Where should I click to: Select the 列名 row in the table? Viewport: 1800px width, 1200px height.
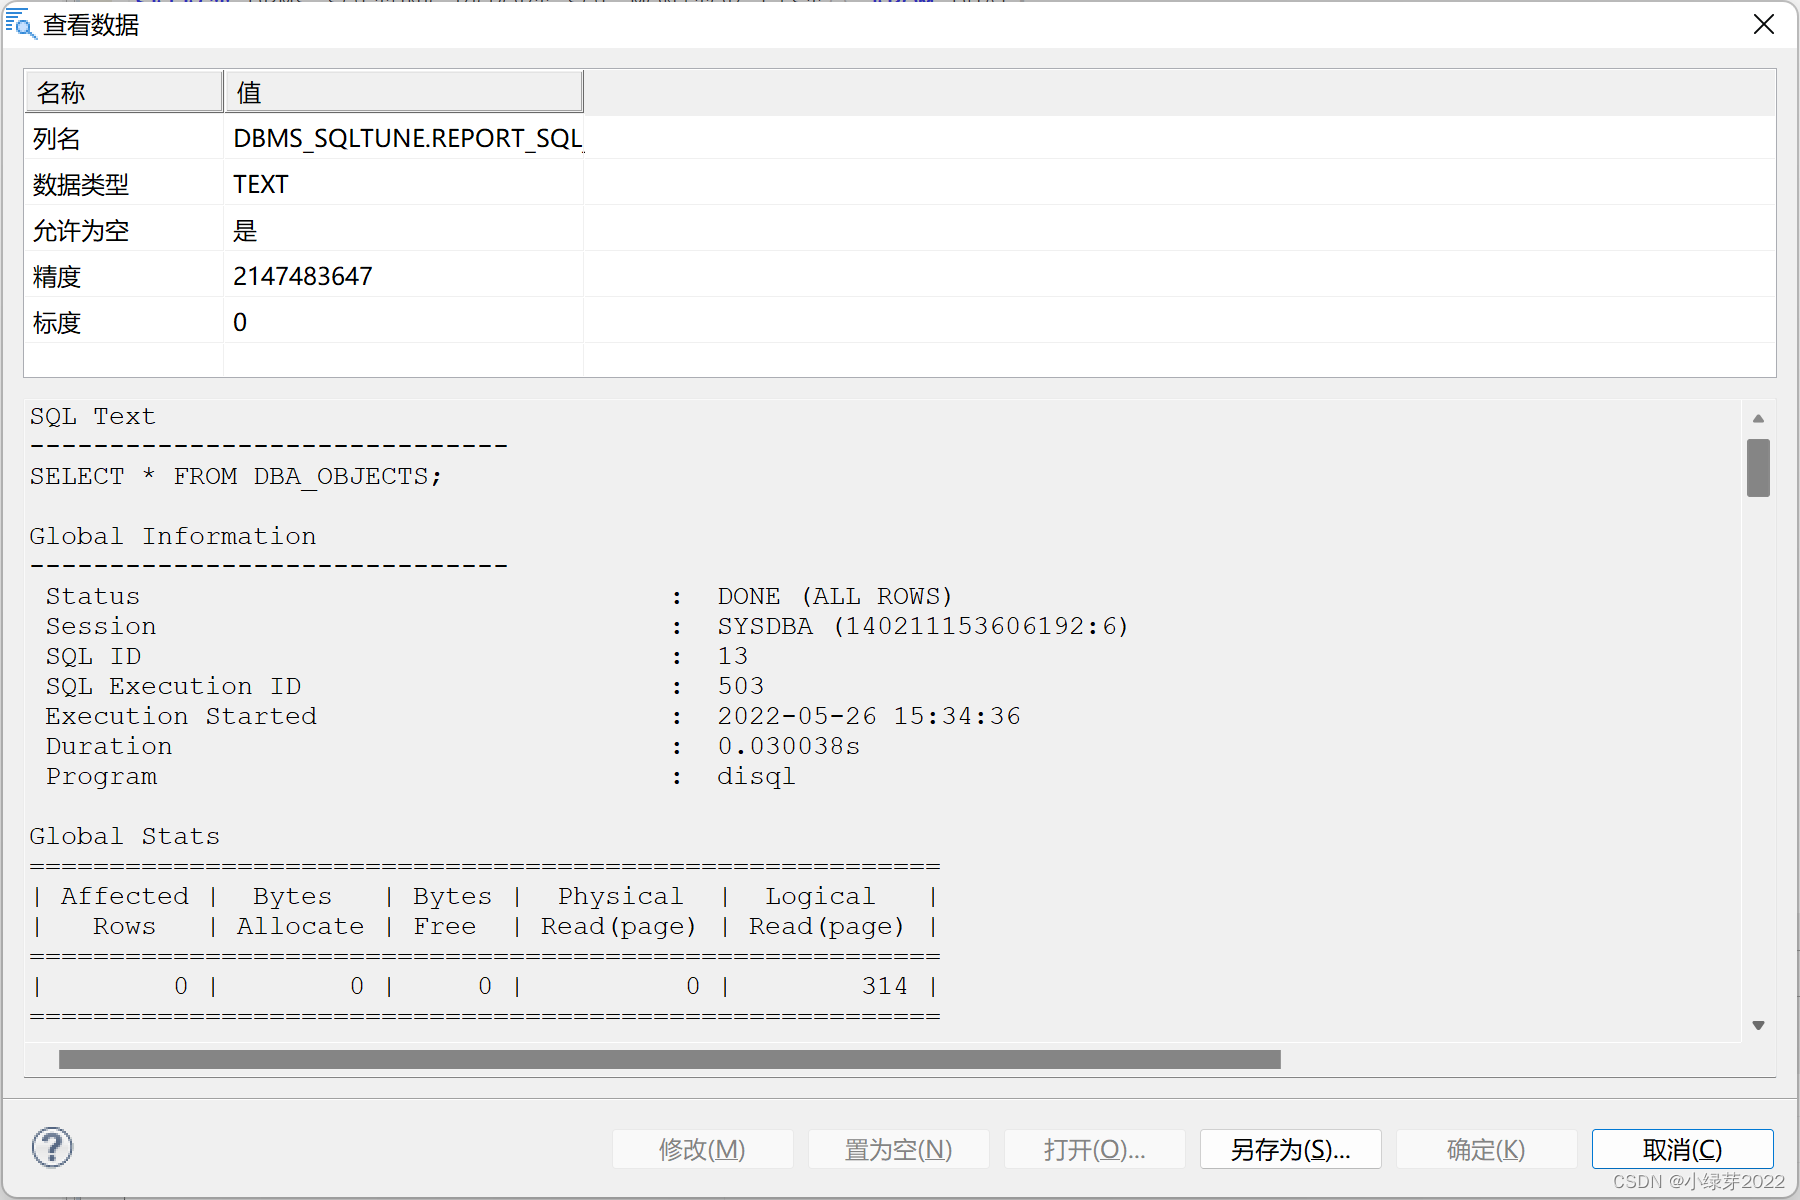(300, 137)
